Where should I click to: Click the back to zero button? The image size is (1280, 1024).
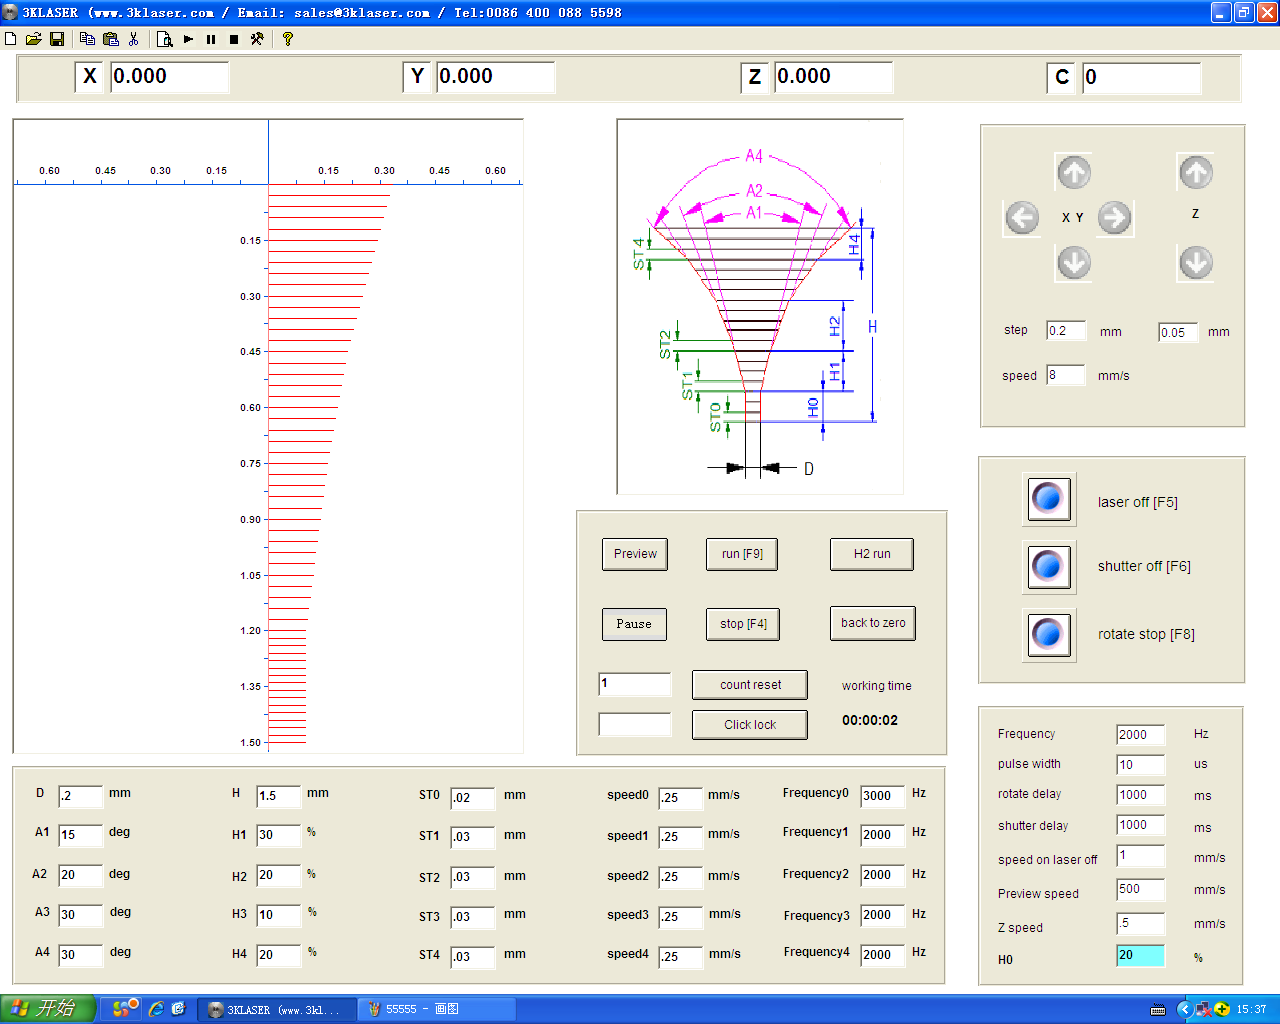872,623
